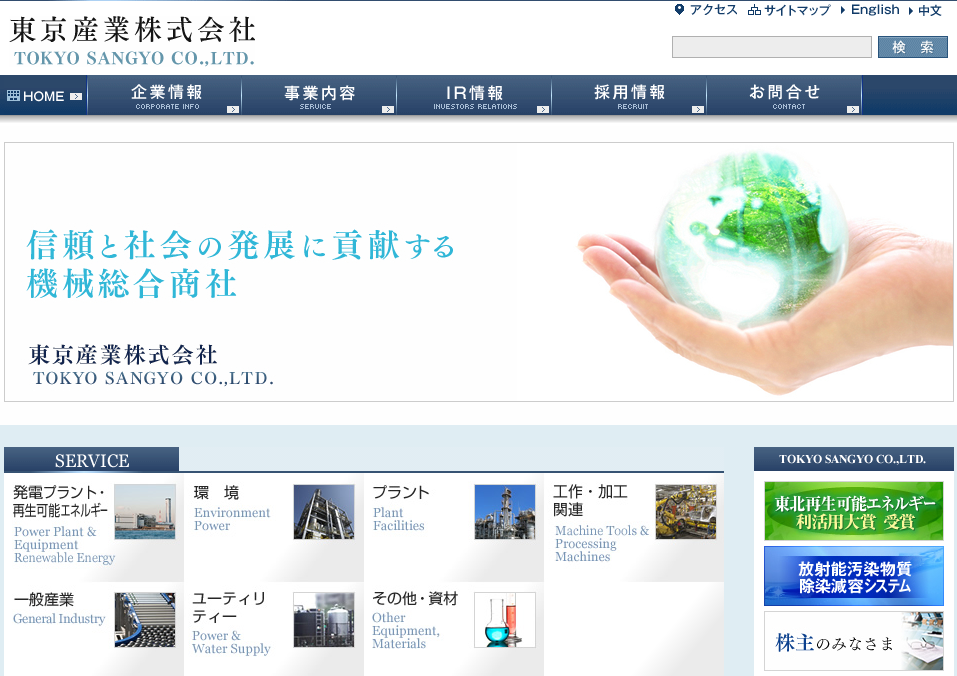Click the アクセス link
This screenshot has width=957, height=676.
tap(713, 10)
